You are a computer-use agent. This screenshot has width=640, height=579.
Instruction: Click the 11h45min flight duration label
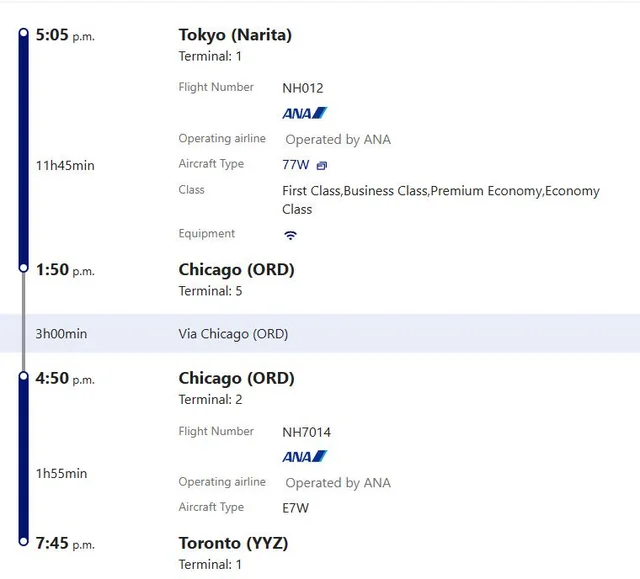coord(65,165)
